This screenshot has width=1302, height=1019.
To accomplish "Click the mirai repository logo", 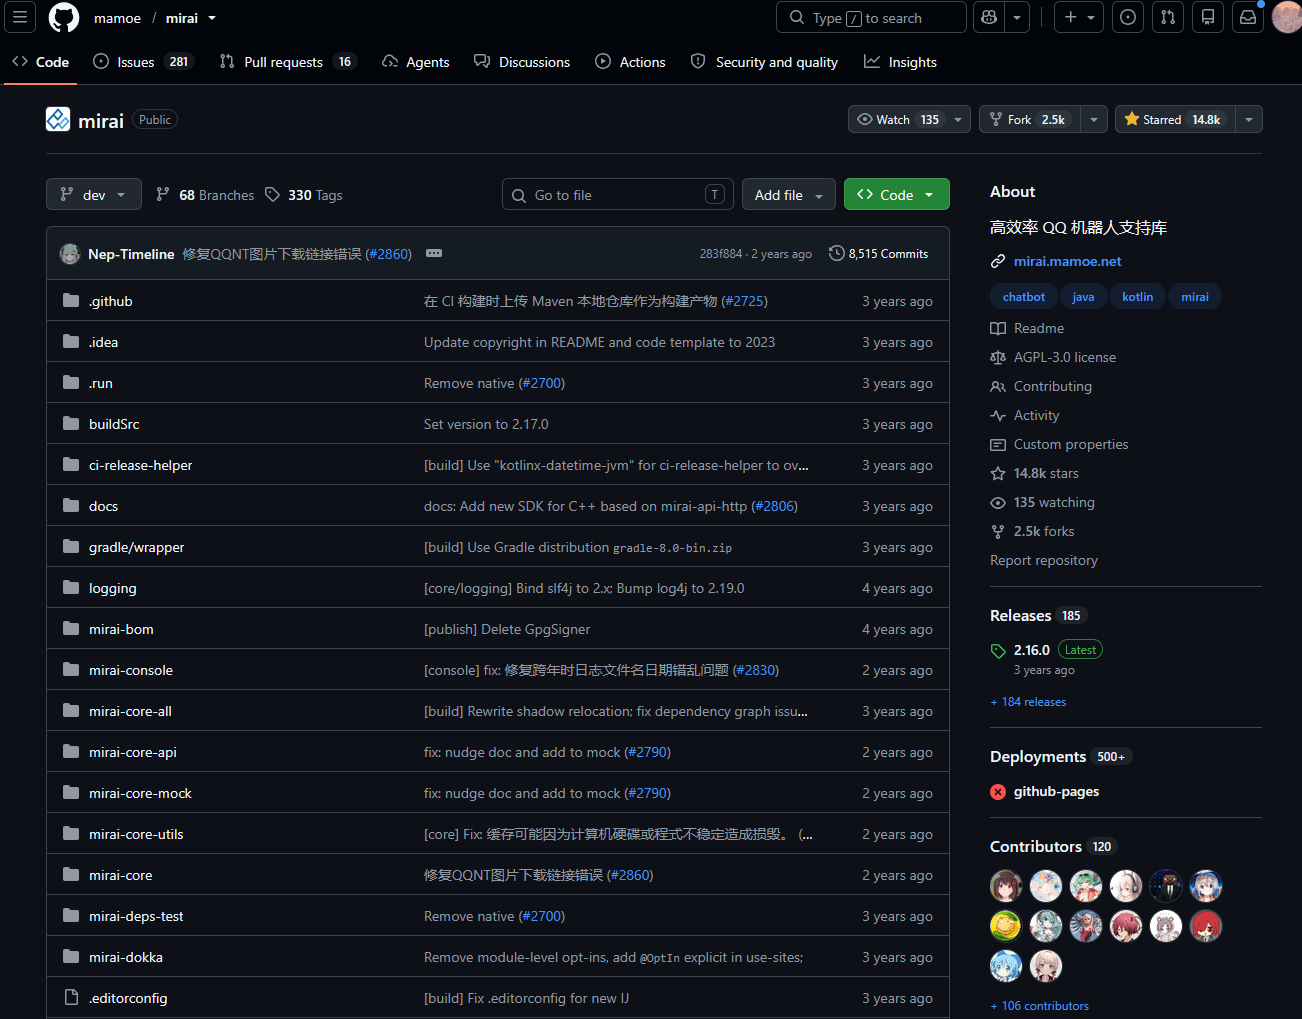I will (58, 119).
